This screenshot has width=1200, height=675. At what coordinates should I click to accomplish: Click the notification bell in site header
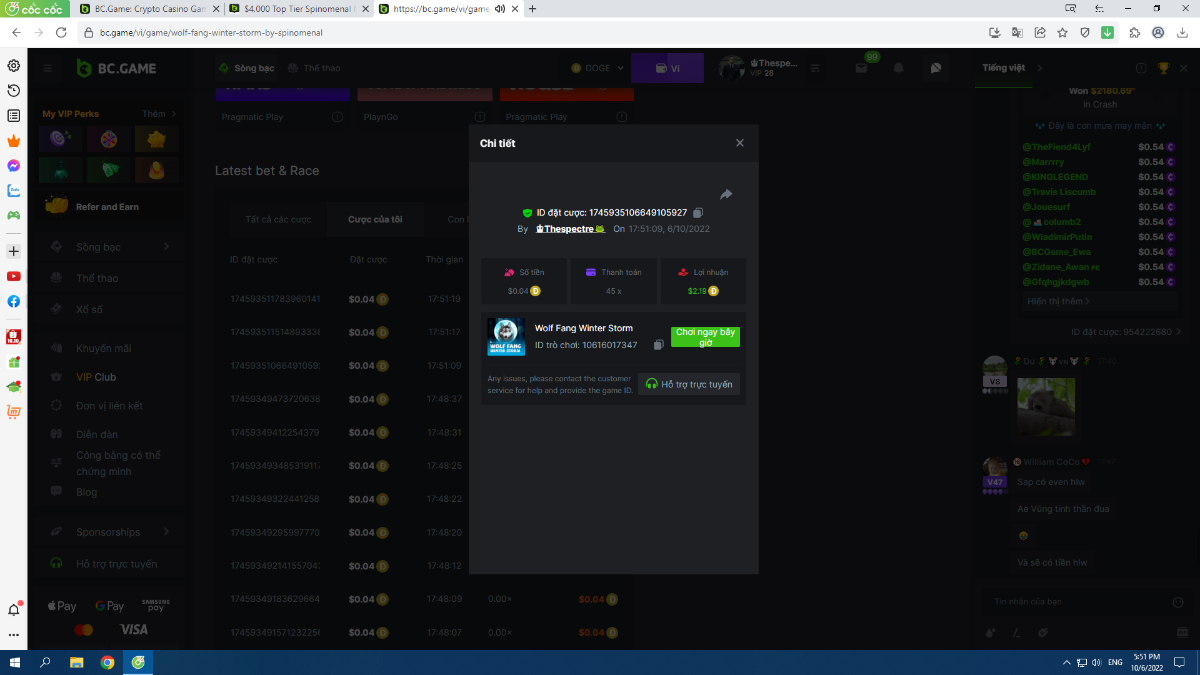tap(898, 68)
